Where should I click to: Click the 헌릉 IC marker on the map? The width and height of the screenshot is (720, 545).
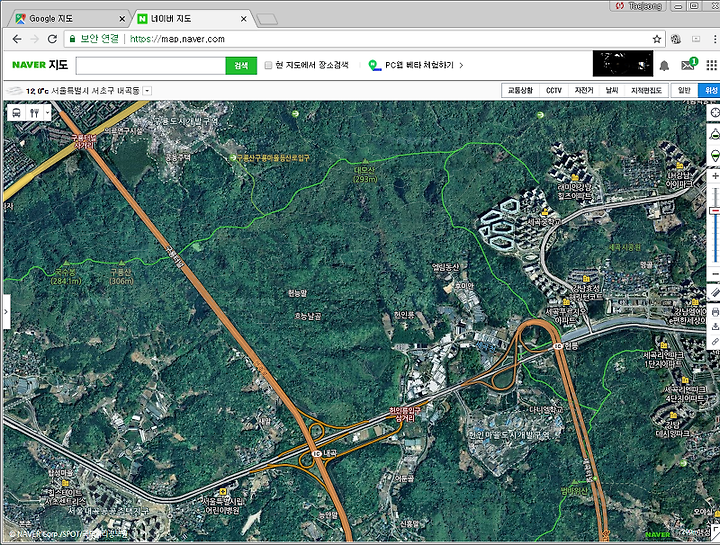[x=557, y=346]
